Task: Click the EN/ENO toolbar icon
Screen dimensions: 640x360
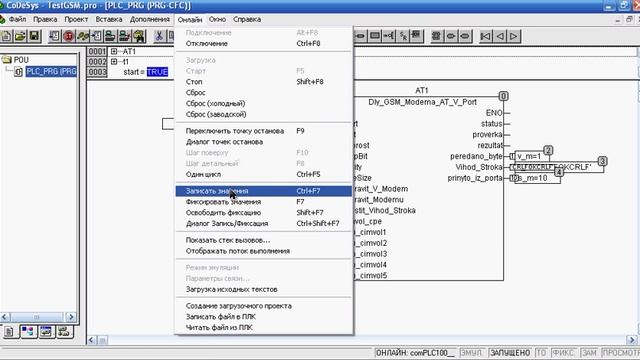Action: click(x=417, y=36)
